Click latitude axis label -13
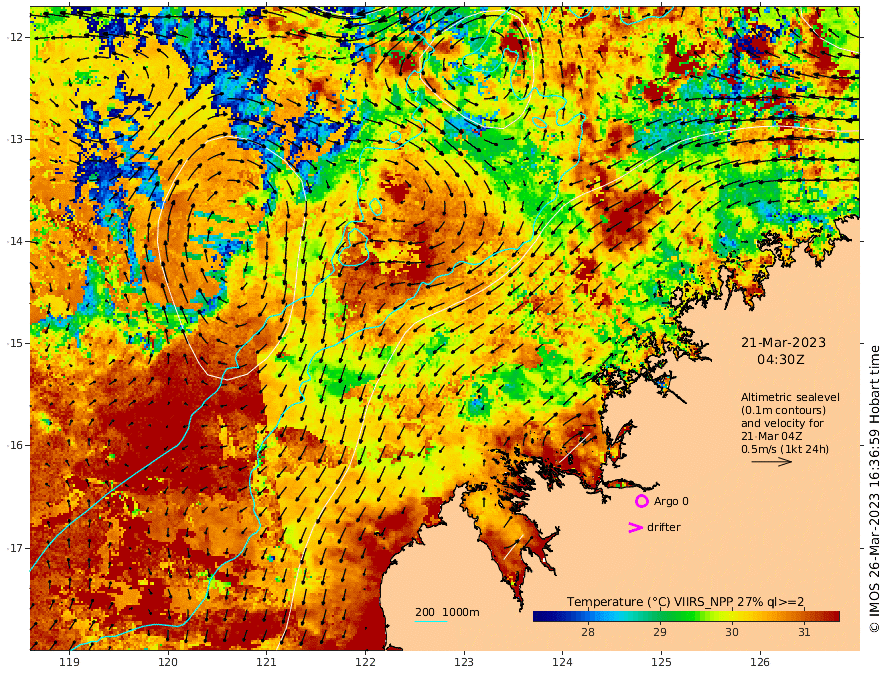Image resolution: width=880 pixels, height=680 pixels. point(15,139)
